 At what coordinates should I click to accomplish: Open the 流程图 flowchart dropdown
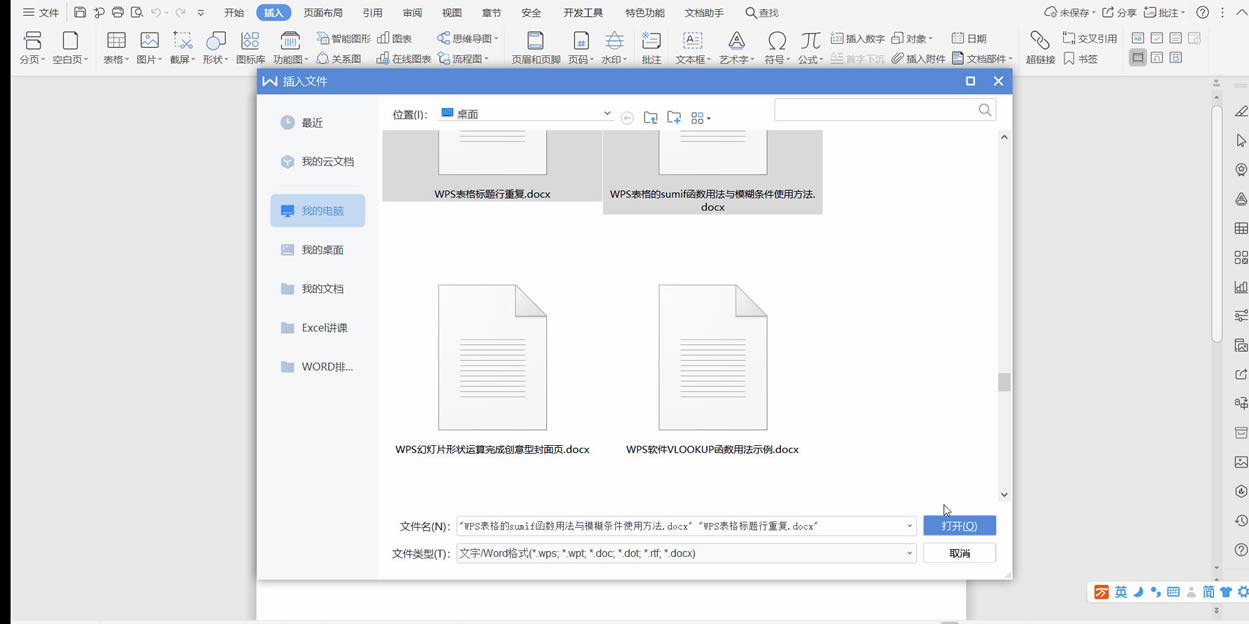pos(464,59)
